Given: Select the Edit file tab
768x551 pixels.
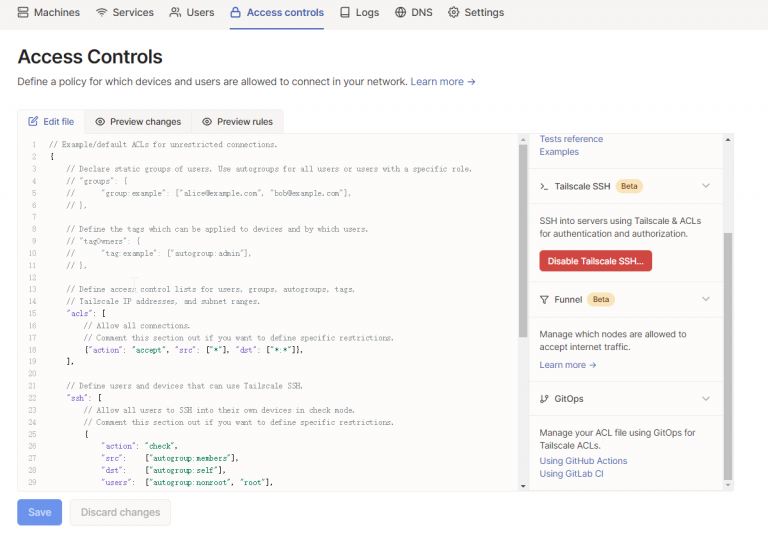Looking at the screenshot, I should [51, 122].
